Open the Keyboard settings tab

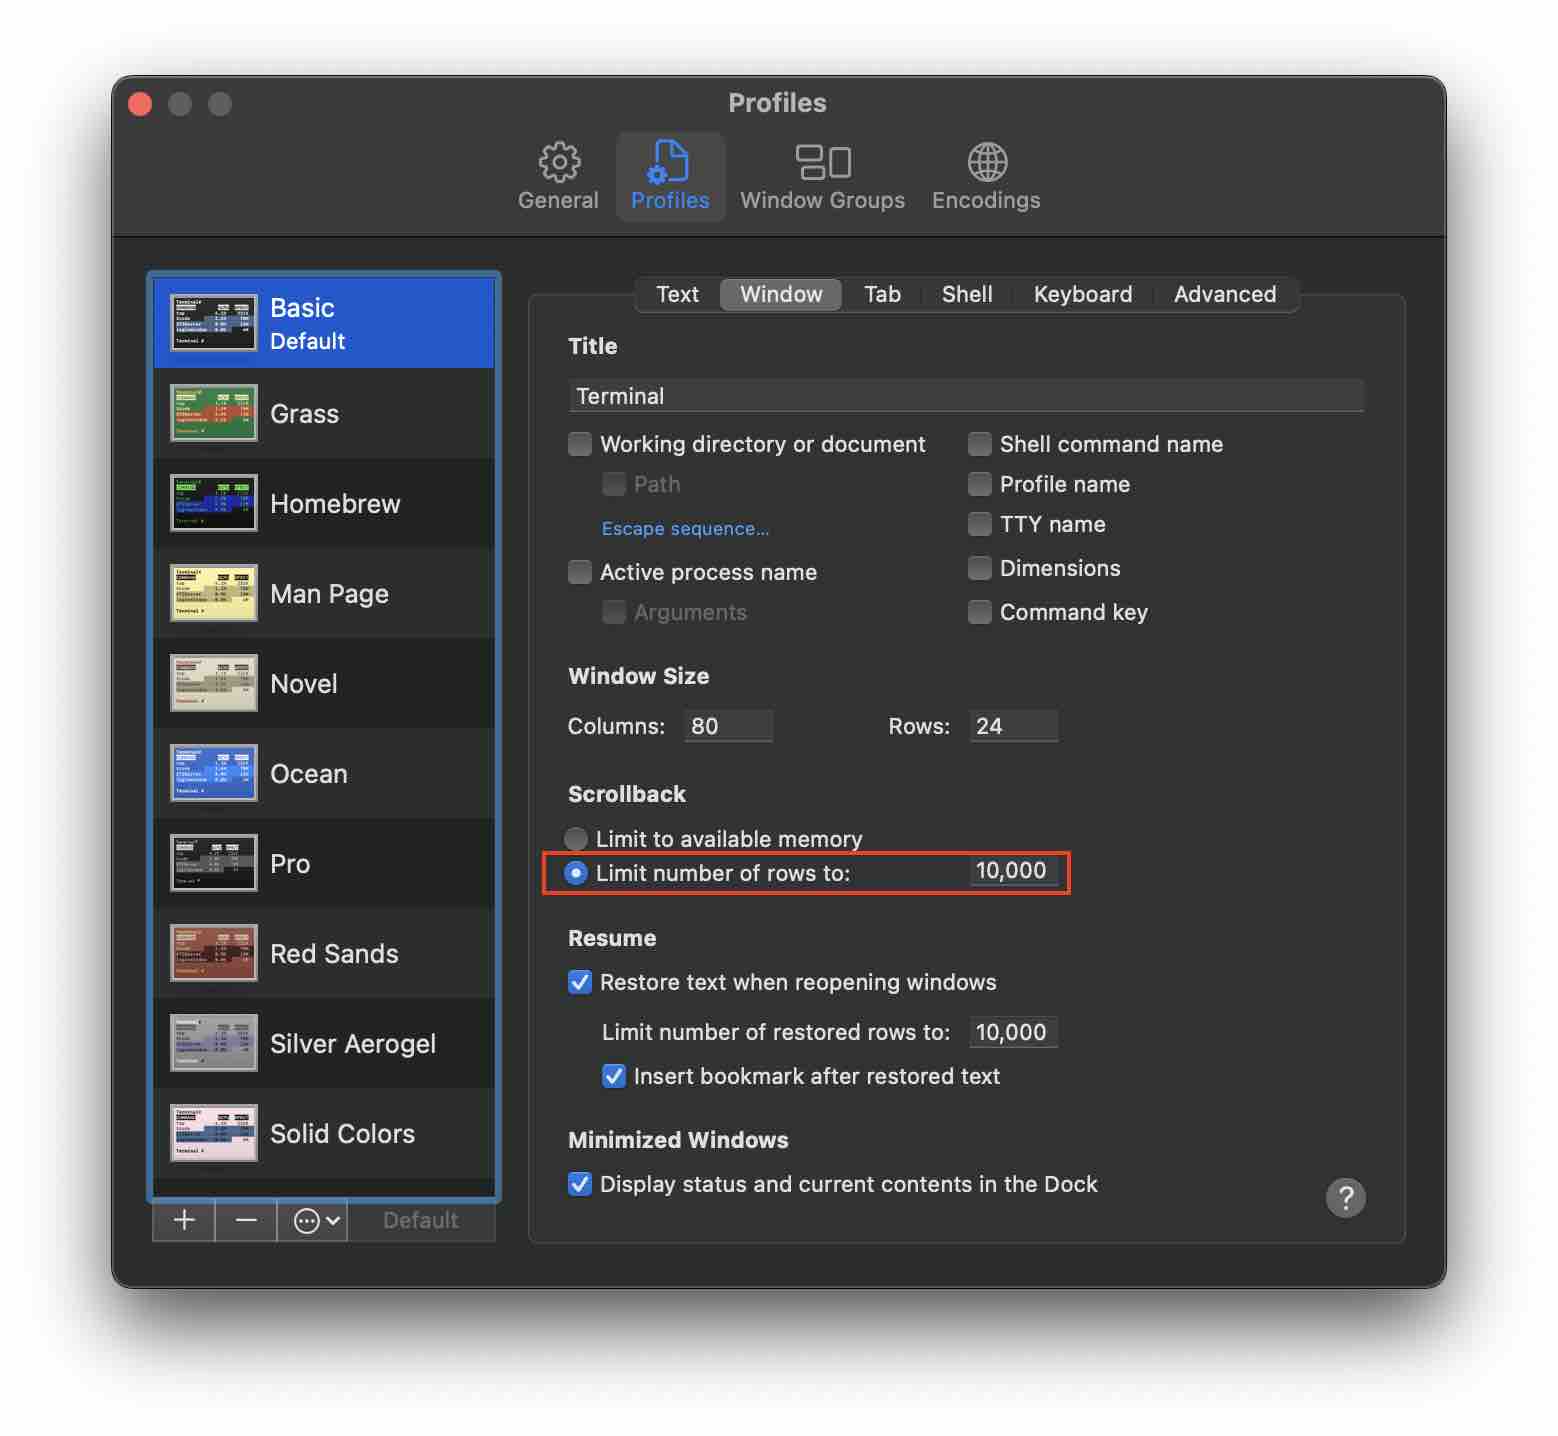click(x=1082, y=294)
